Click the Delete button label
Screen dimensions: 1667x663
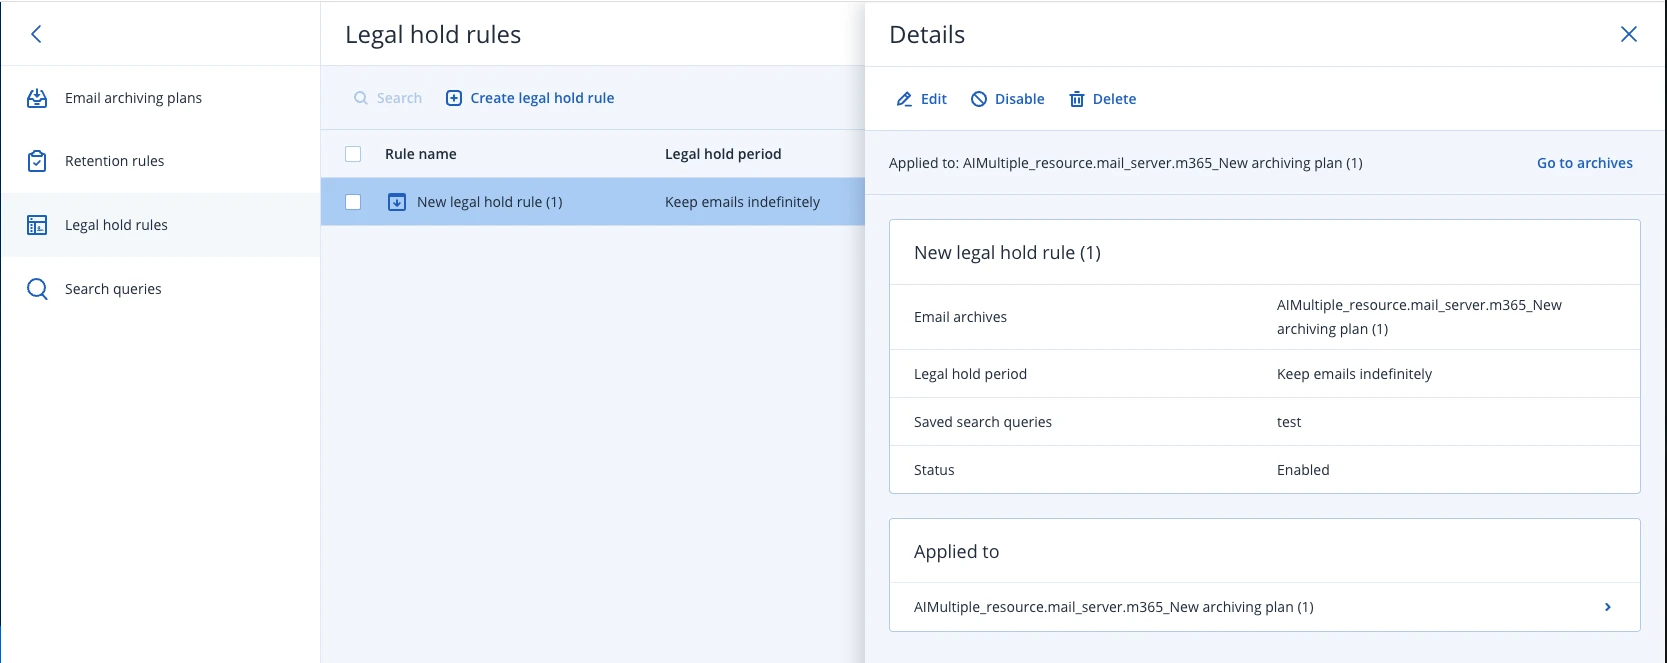pos(1114,99)
